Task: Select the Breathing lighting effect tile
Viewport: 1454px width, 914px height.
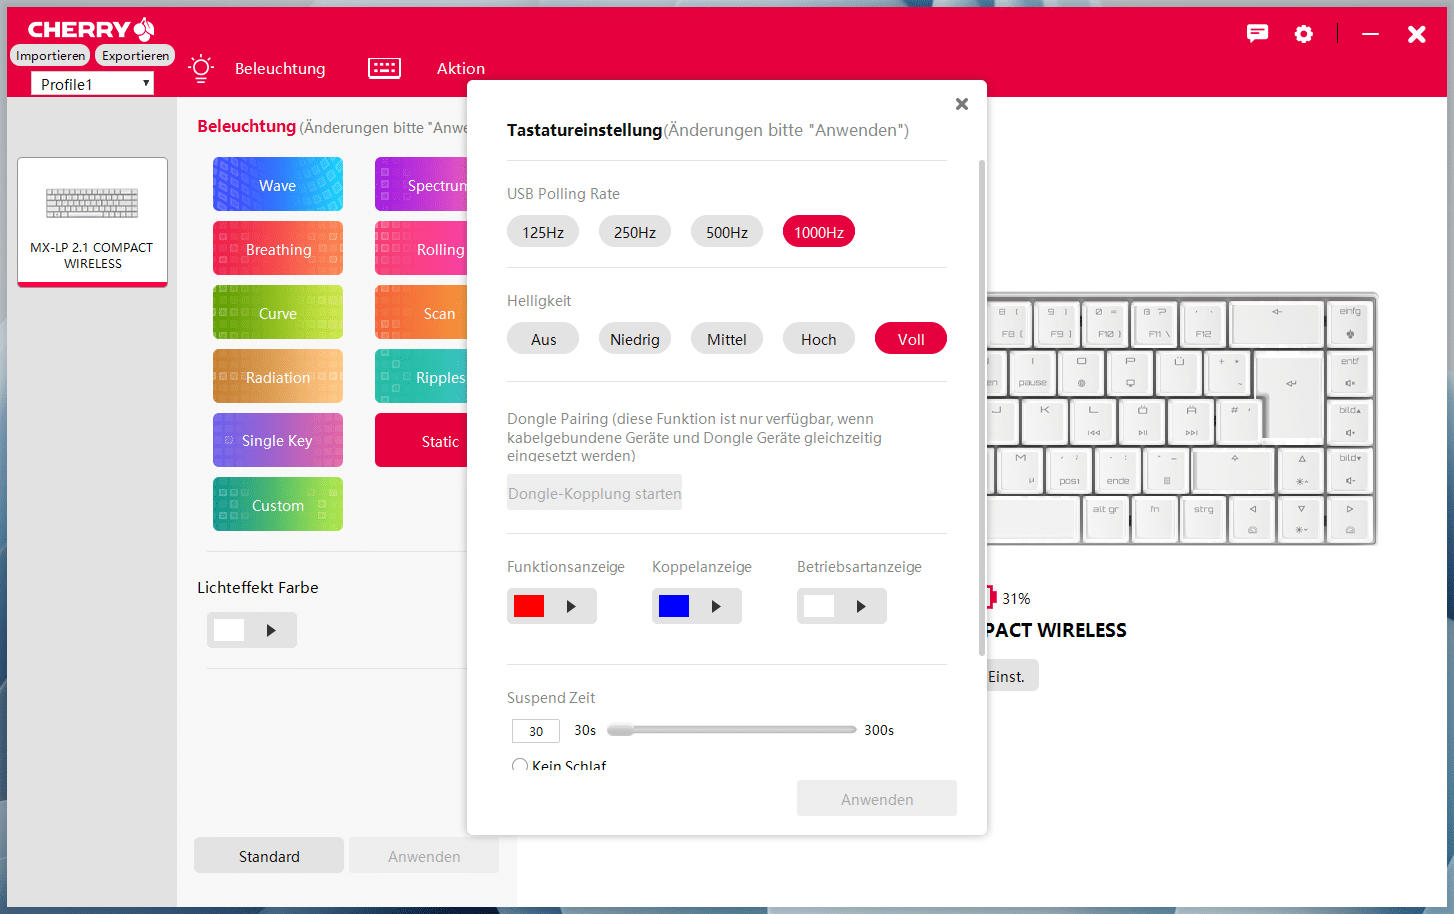Action: point(277,249)
